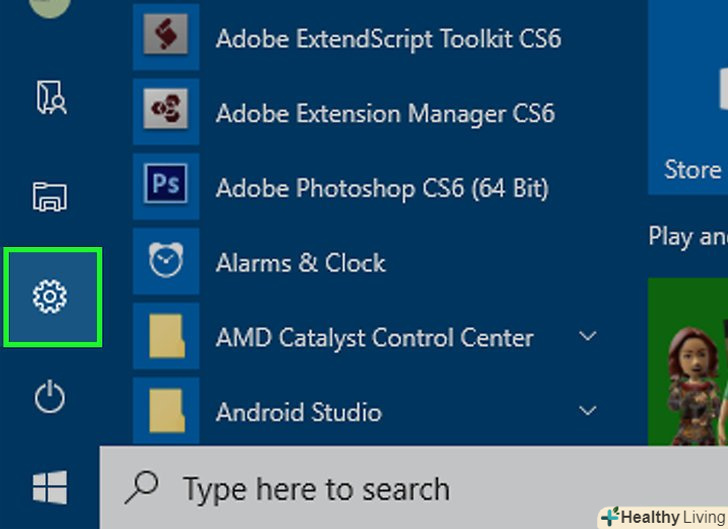The width and height of the screenshot is (728, 529).
Task: Click the Alarms & Clock app icon
Action: pyautogui.click(x=166, y=262)
